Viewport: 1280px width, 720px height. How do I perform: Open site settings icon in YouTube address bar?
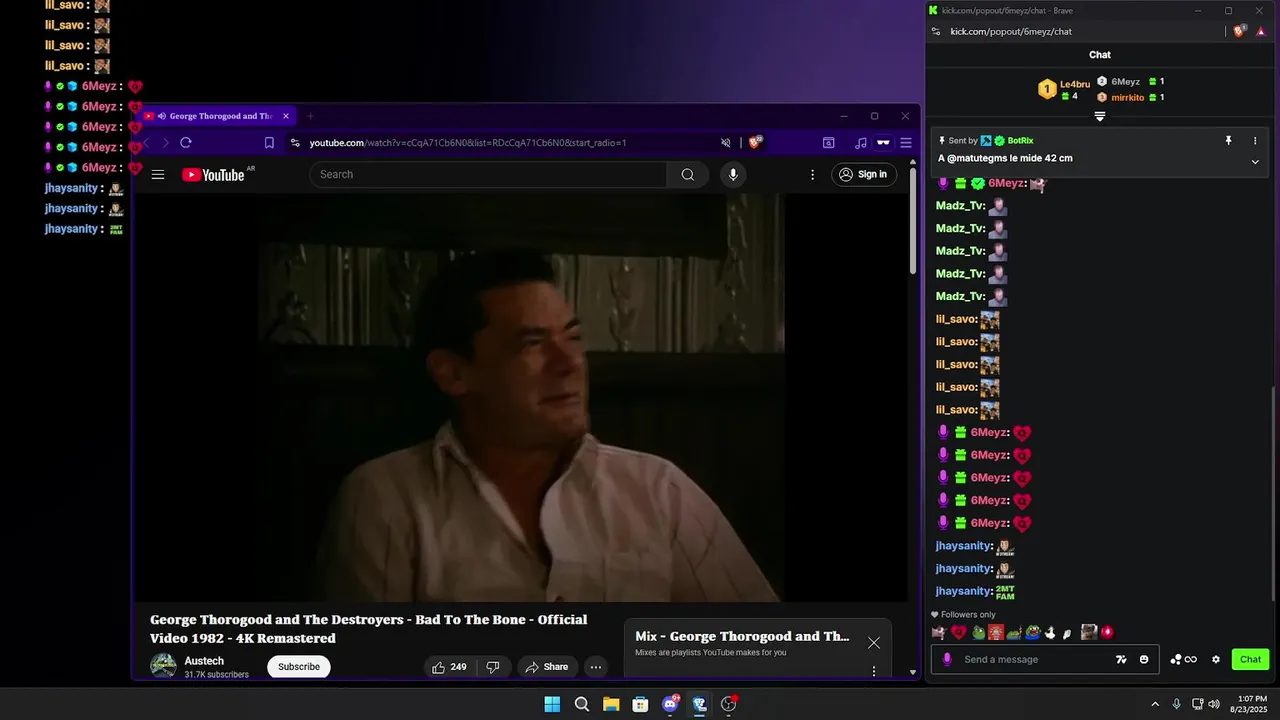coord(294,143)
